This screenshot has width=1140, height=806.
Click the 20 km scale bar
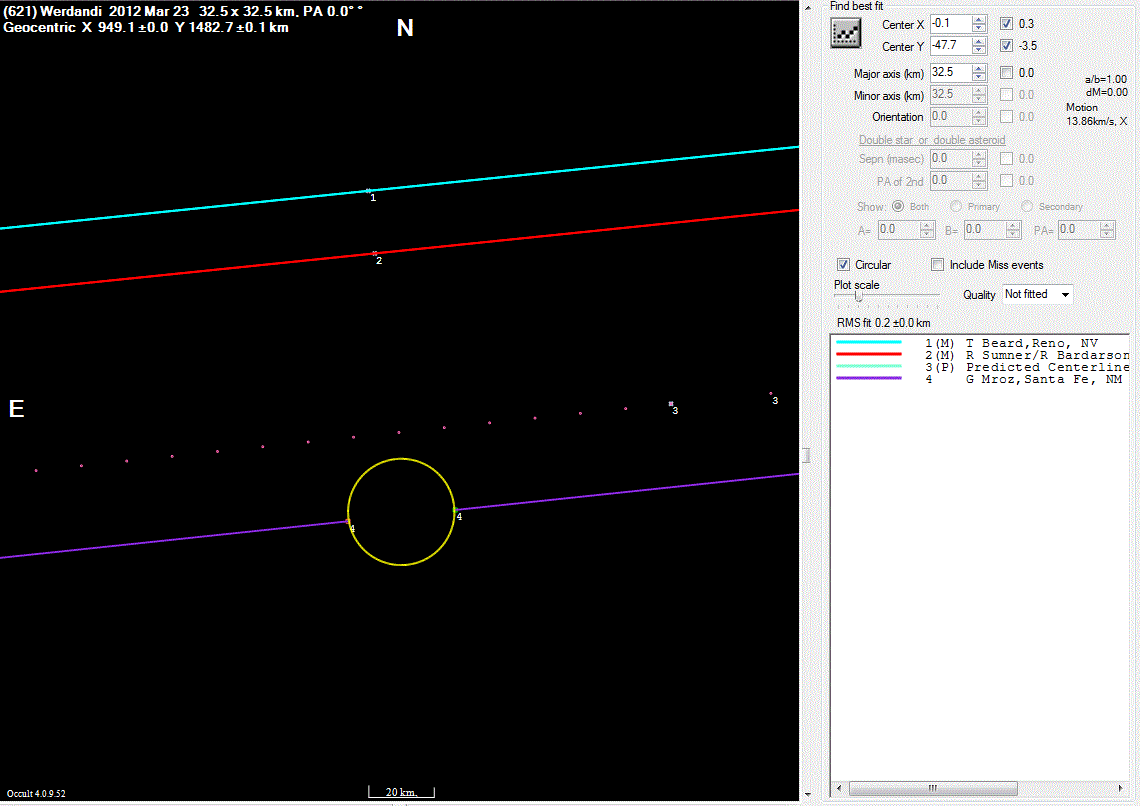coord(401,791)
